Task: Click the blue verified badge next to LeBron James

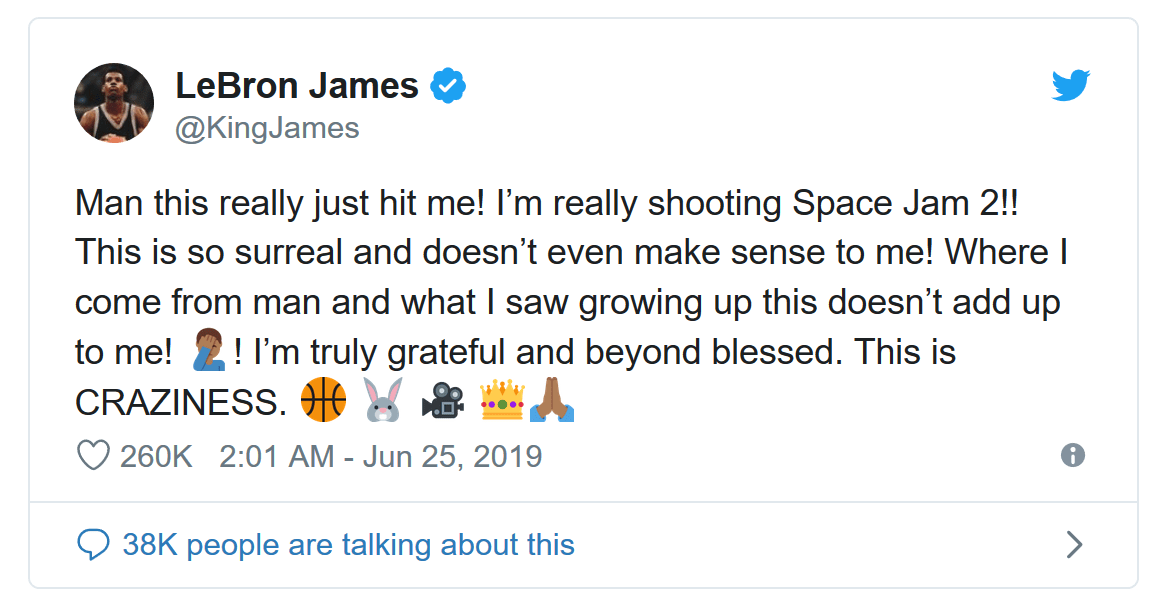Action: [446, 85]
